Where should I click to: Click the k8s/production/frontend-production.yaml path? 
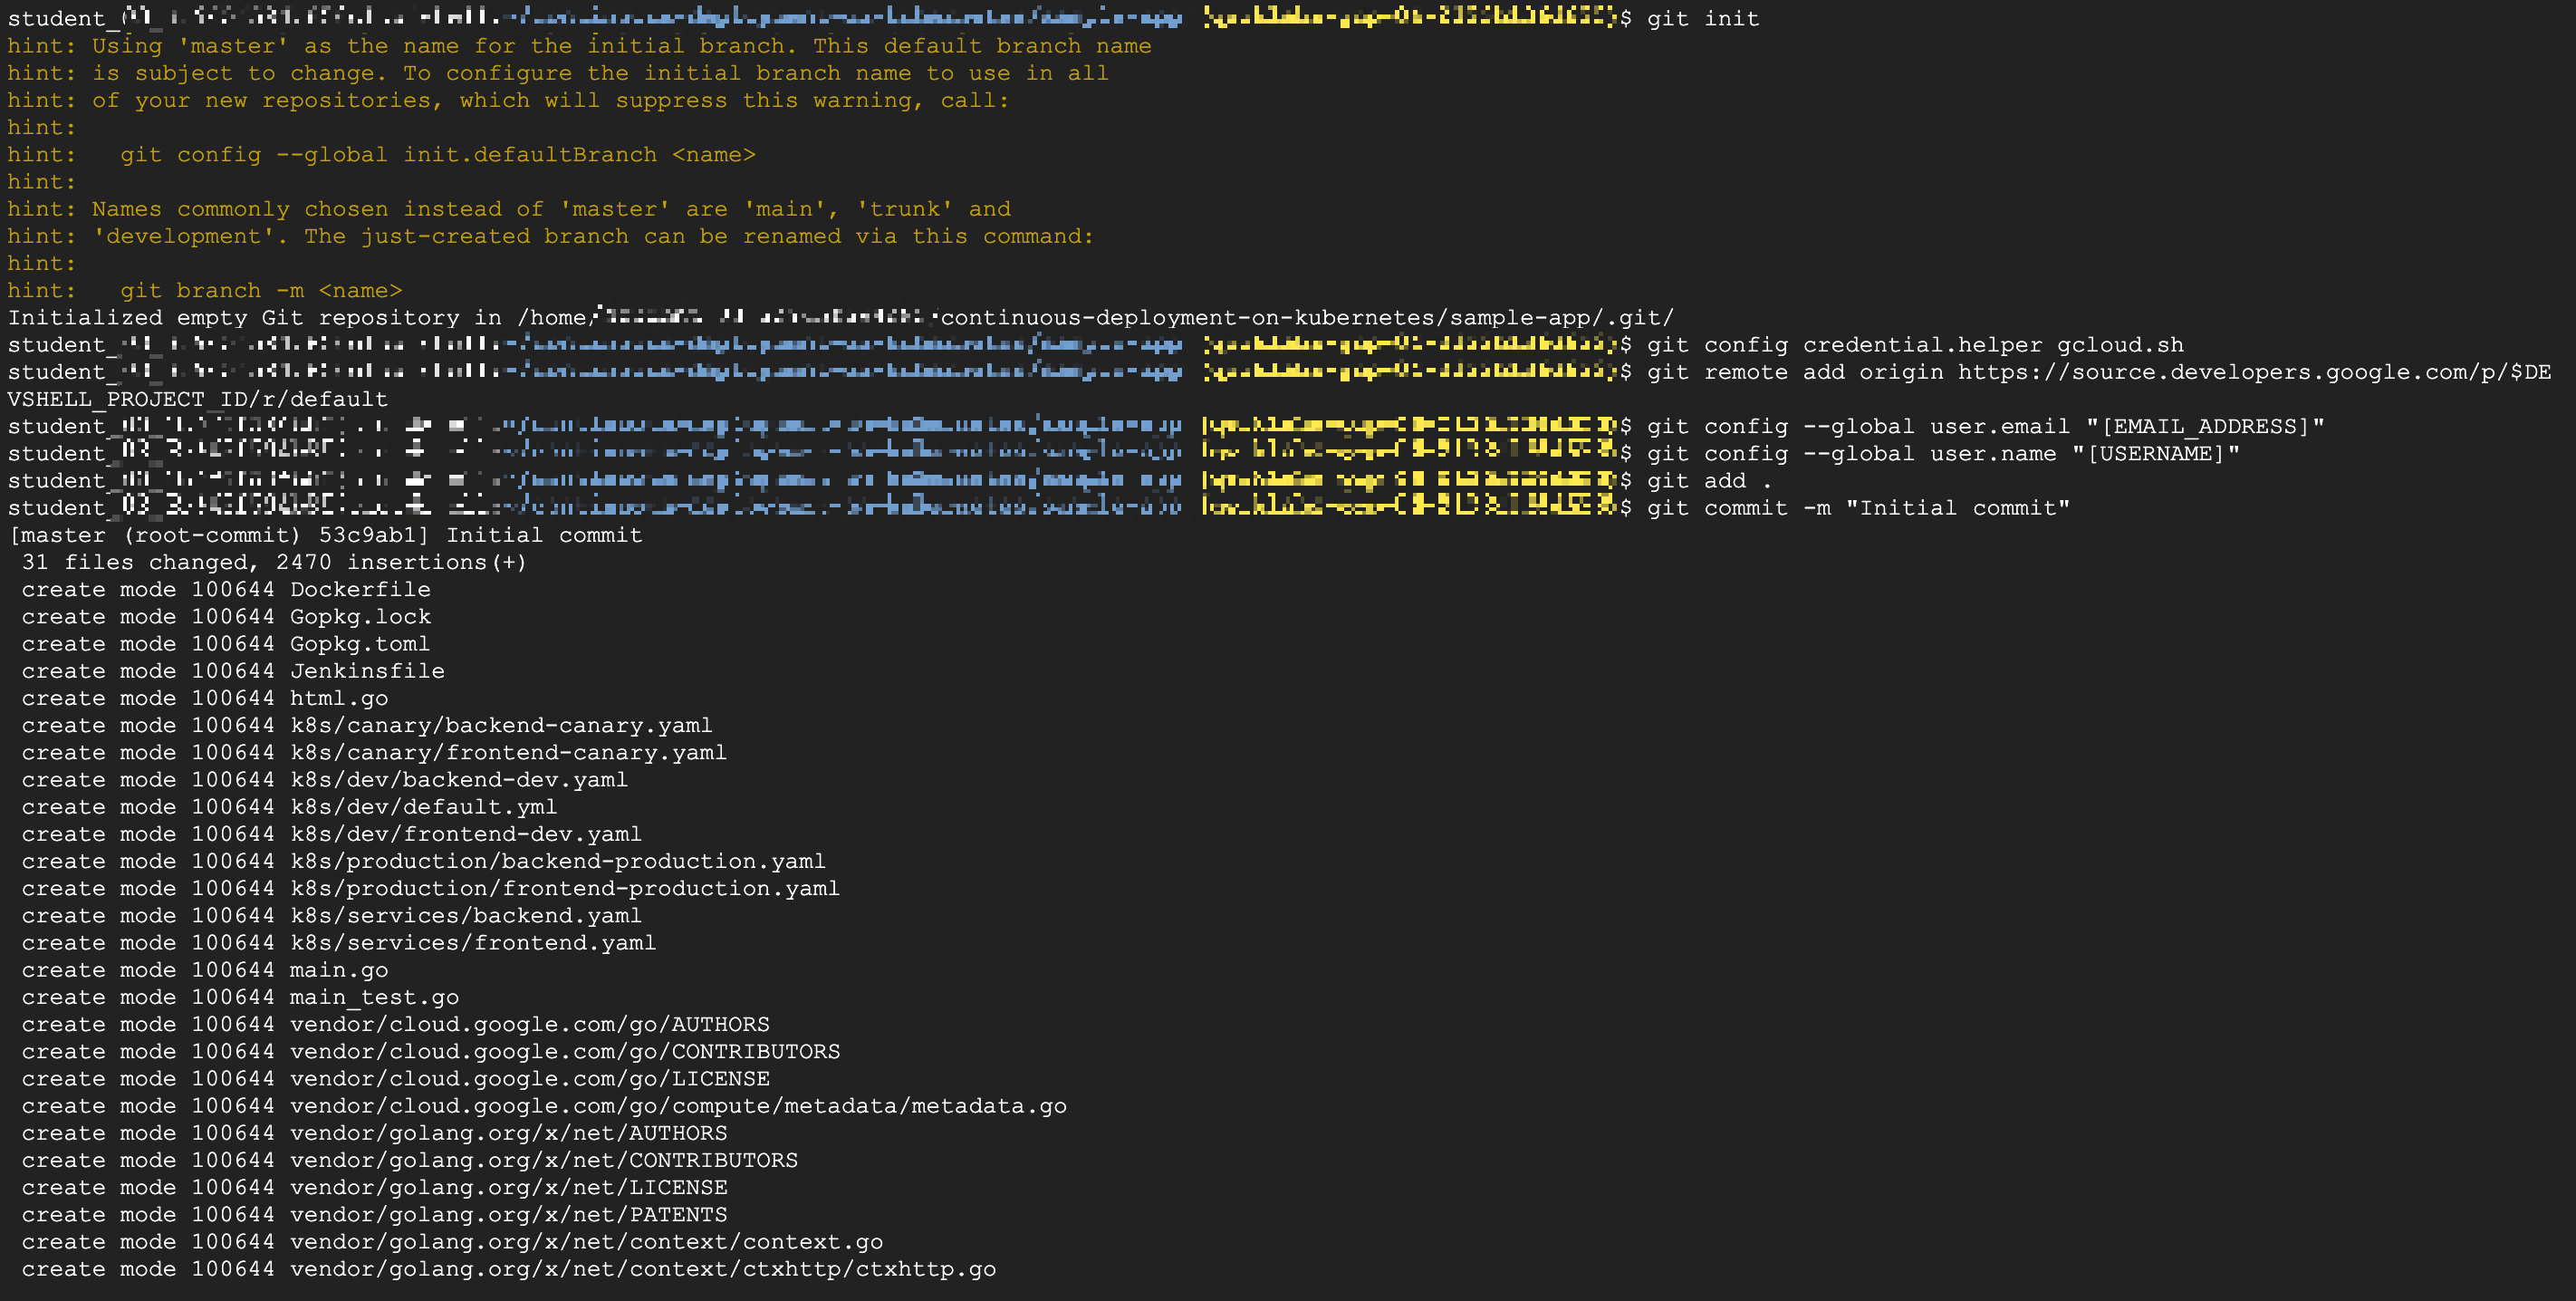point(564,889)
